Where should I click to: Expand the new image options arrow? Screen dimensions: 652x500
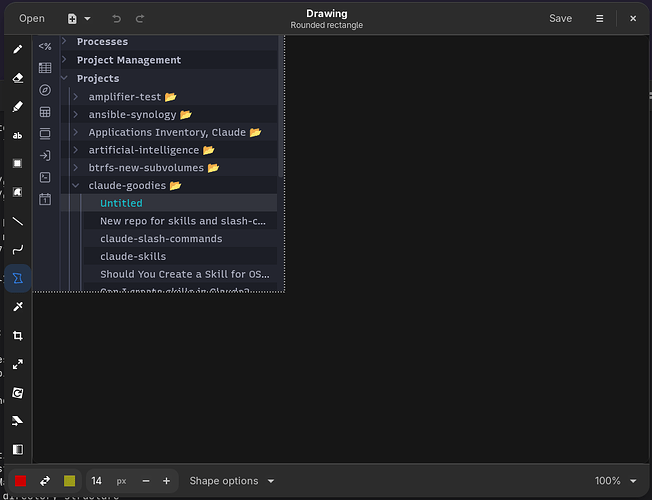[x=87, y=19]
